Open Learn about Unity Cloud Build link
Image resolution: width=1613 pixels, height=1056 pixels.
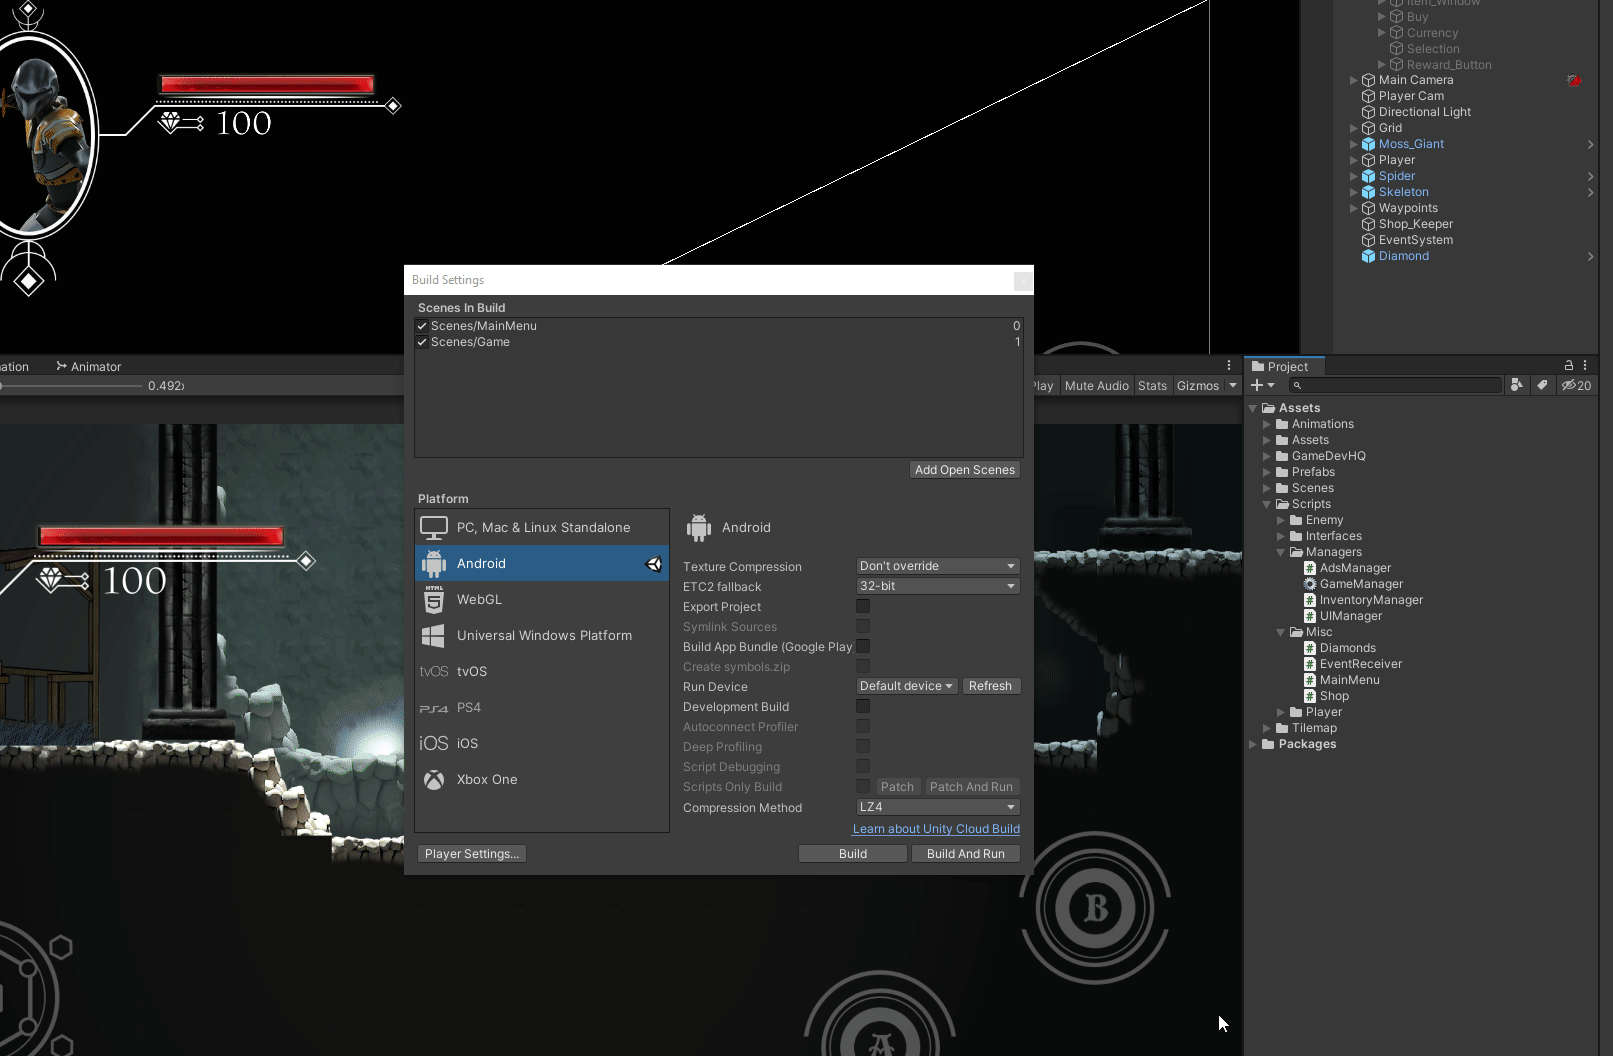pos(936,829)
